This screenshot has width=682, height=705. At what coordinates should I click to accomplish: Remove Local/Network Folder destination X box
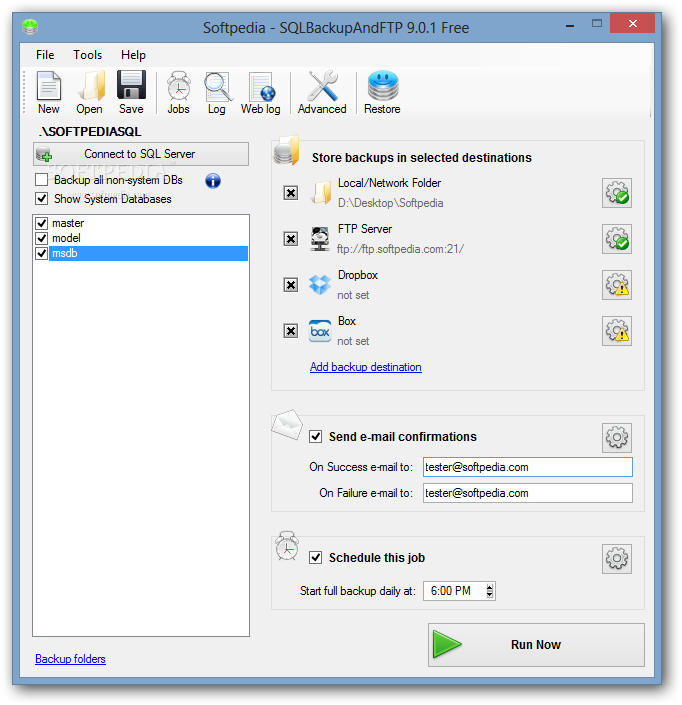(x=291, y=193)
